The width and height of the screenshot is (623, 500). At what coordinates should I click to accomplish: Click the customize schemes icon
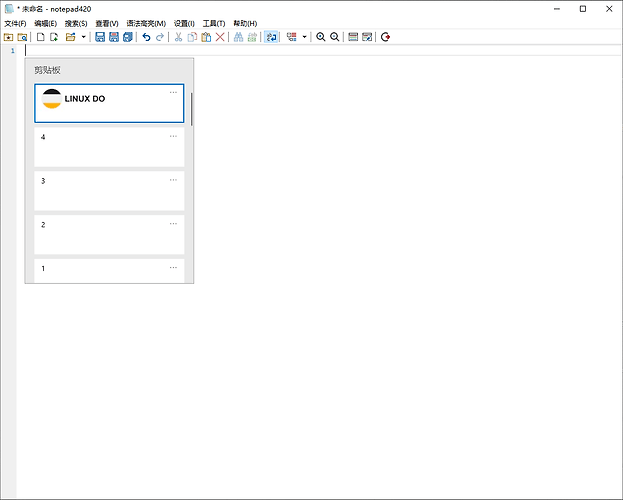pyautogui.click(x=367, y=37)
